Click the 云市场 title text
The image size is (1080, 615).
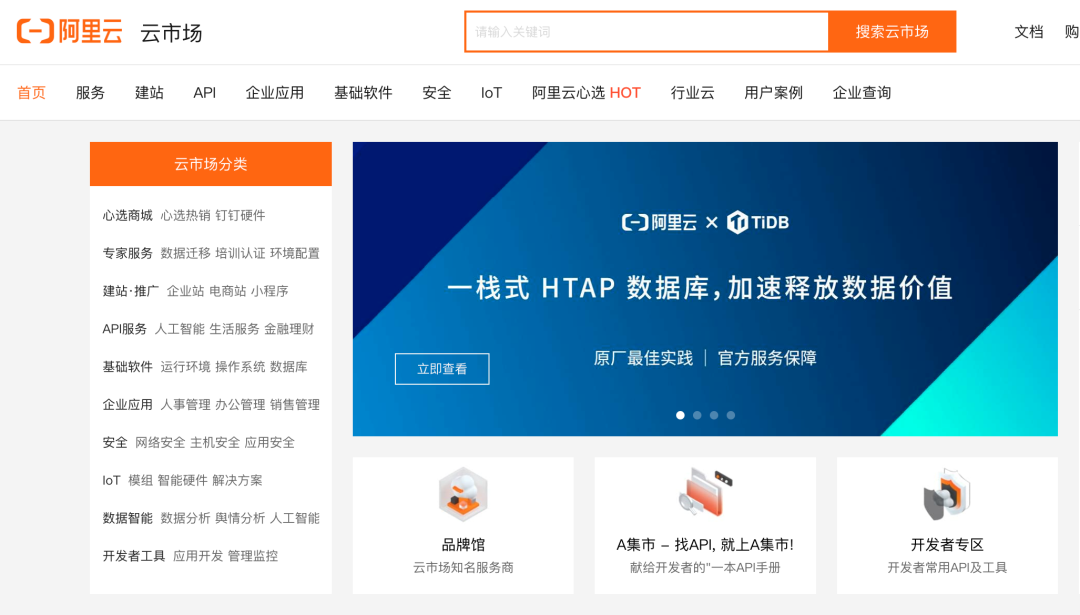pos(172,32)
